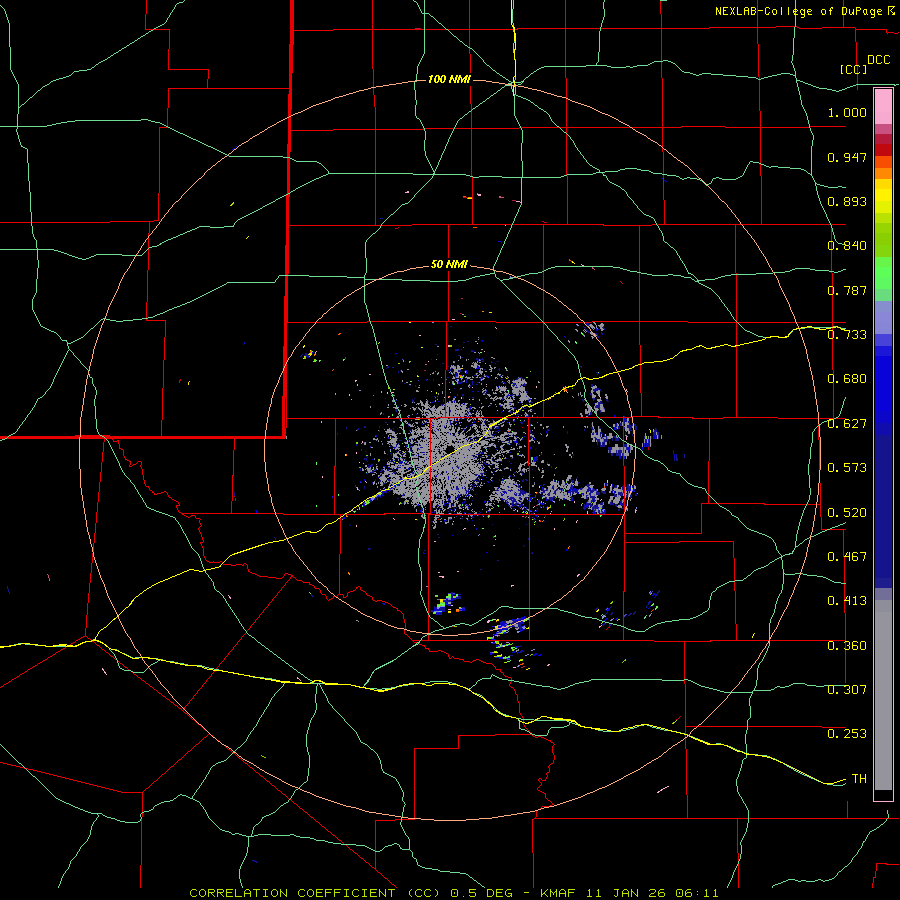Pick the pink swatch on the color bar
The image size is (900, 900).
883,107
